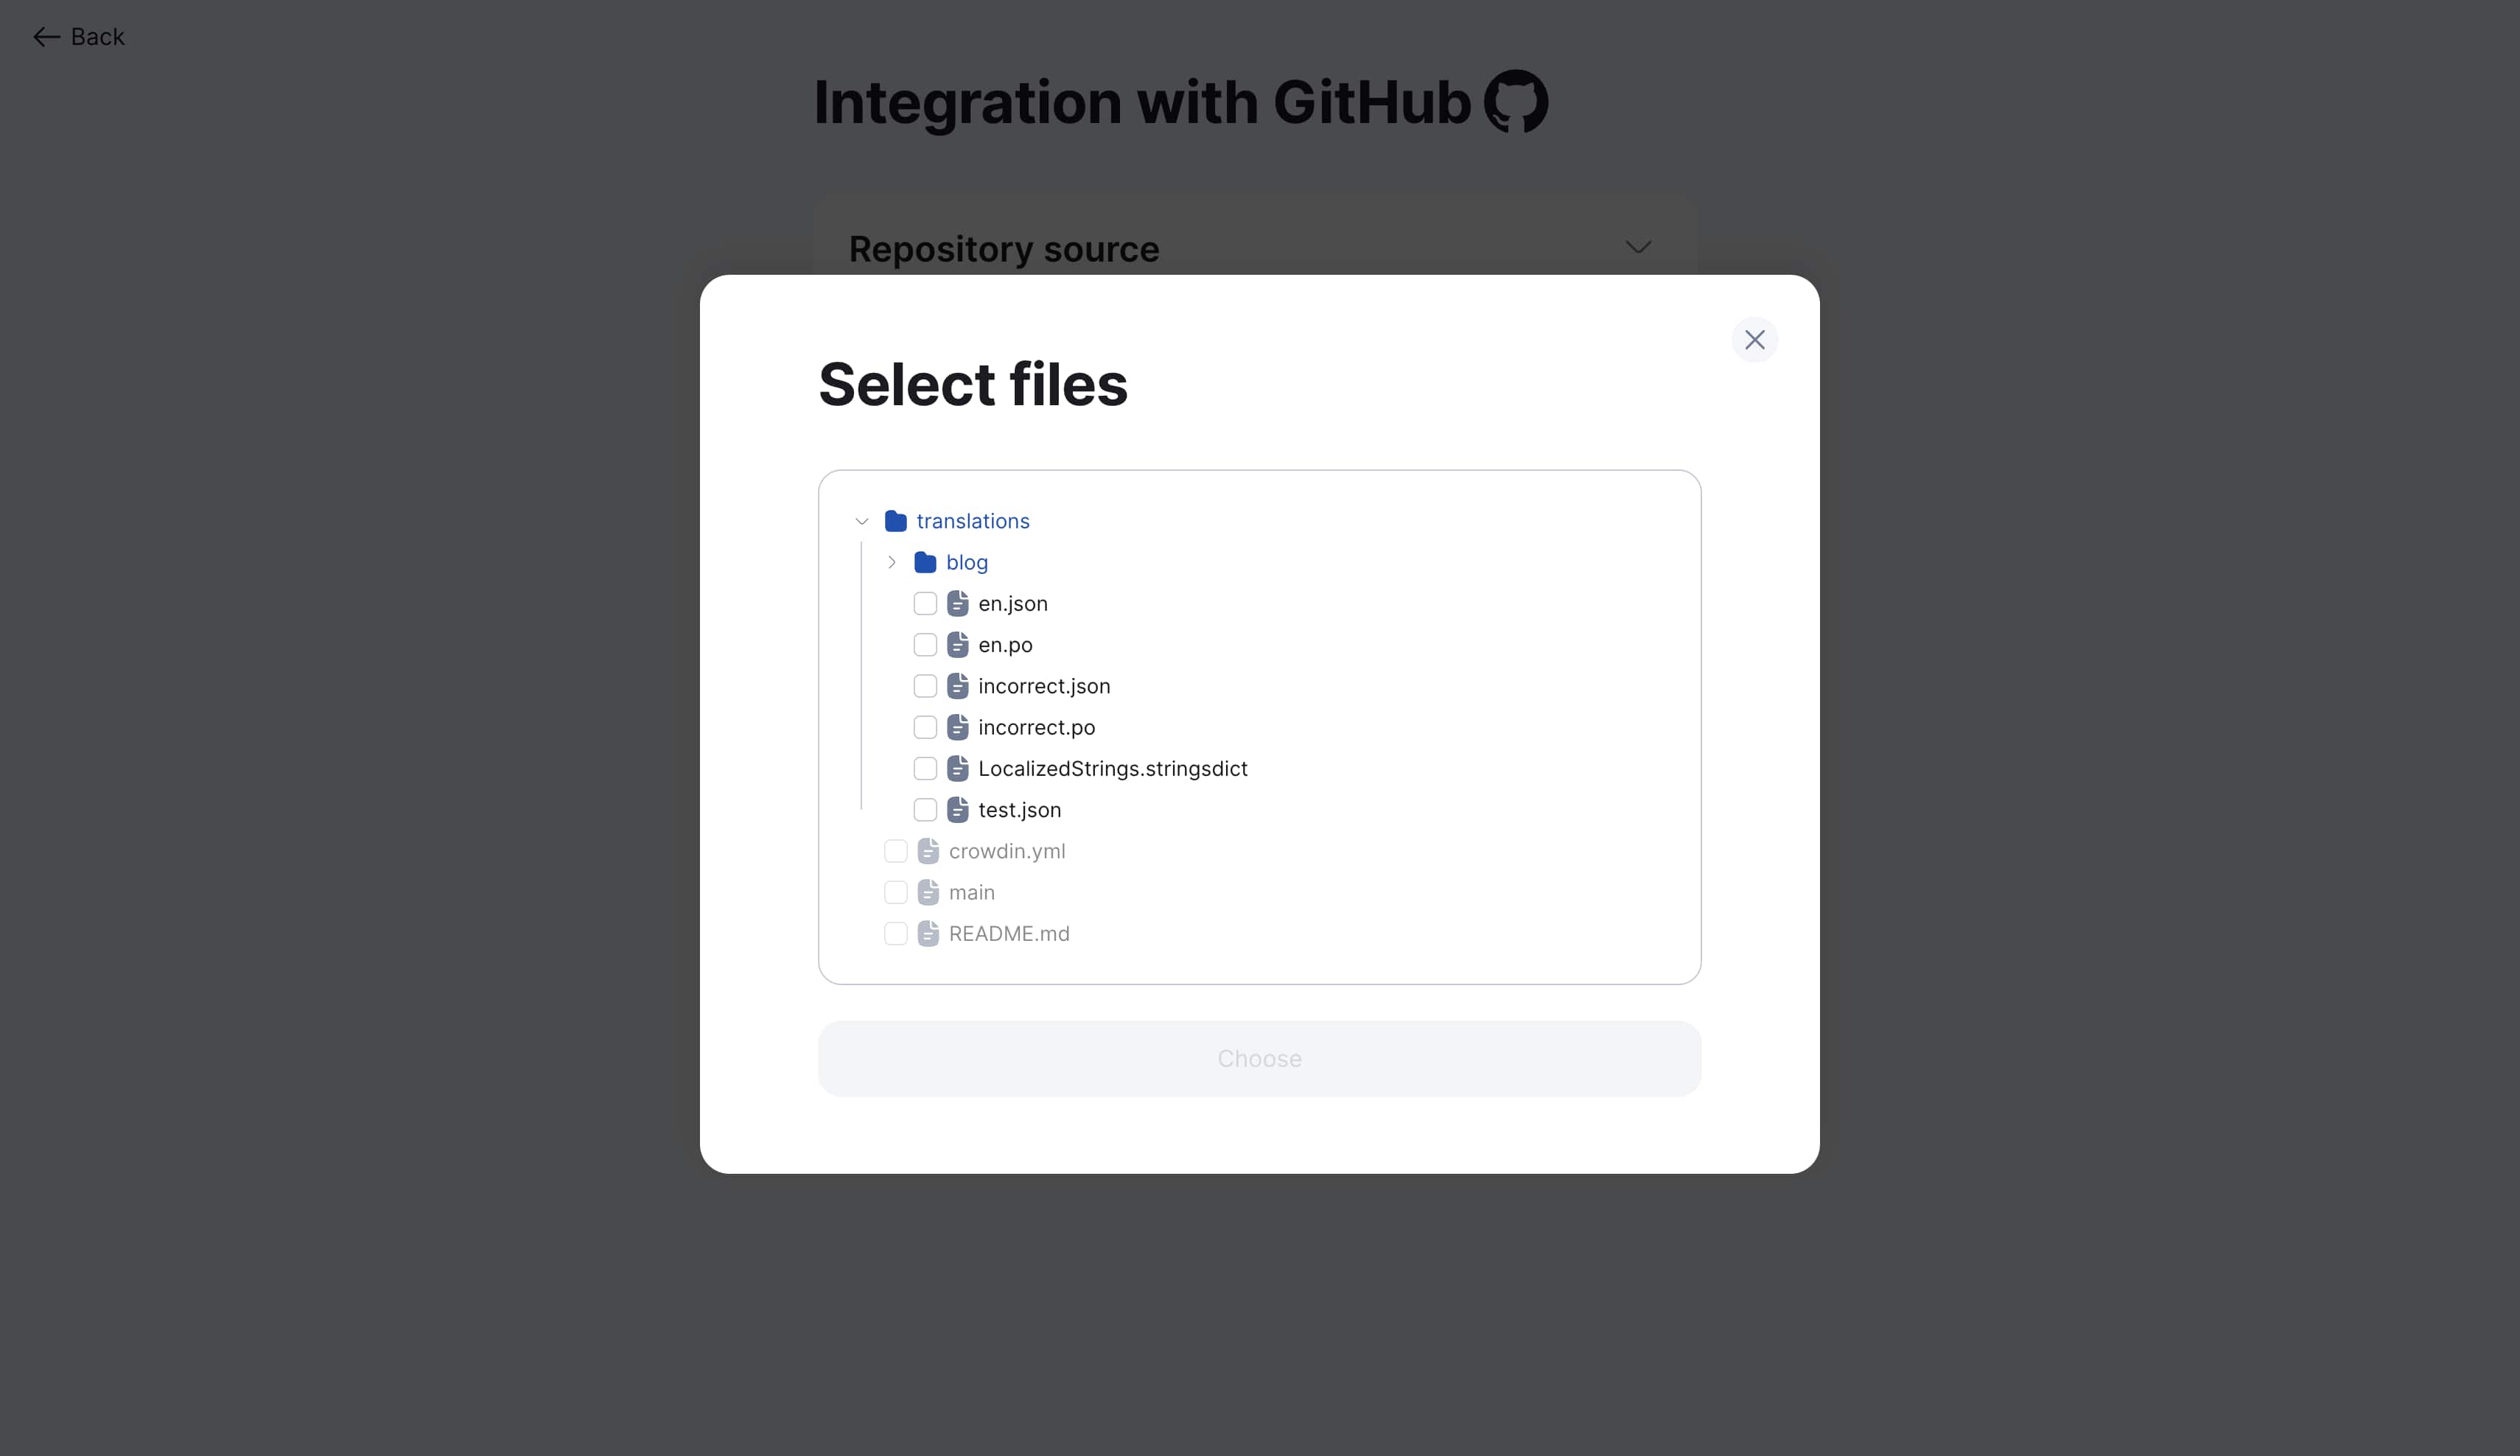Select the LocalizedStrings.stringsdict file name
The height and width of the screenshot is (1456, 2520).
[1112, 769]
